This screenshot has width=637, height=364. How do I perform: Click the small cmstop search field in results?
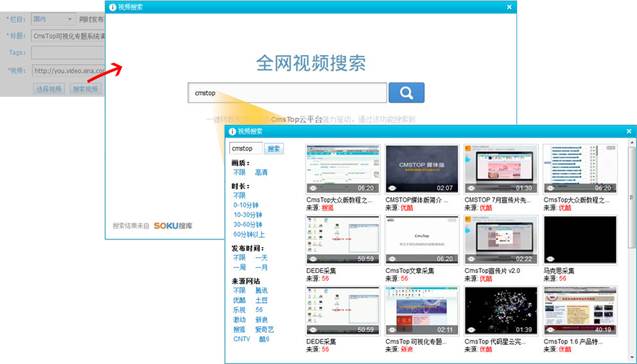tap(246, 148)
